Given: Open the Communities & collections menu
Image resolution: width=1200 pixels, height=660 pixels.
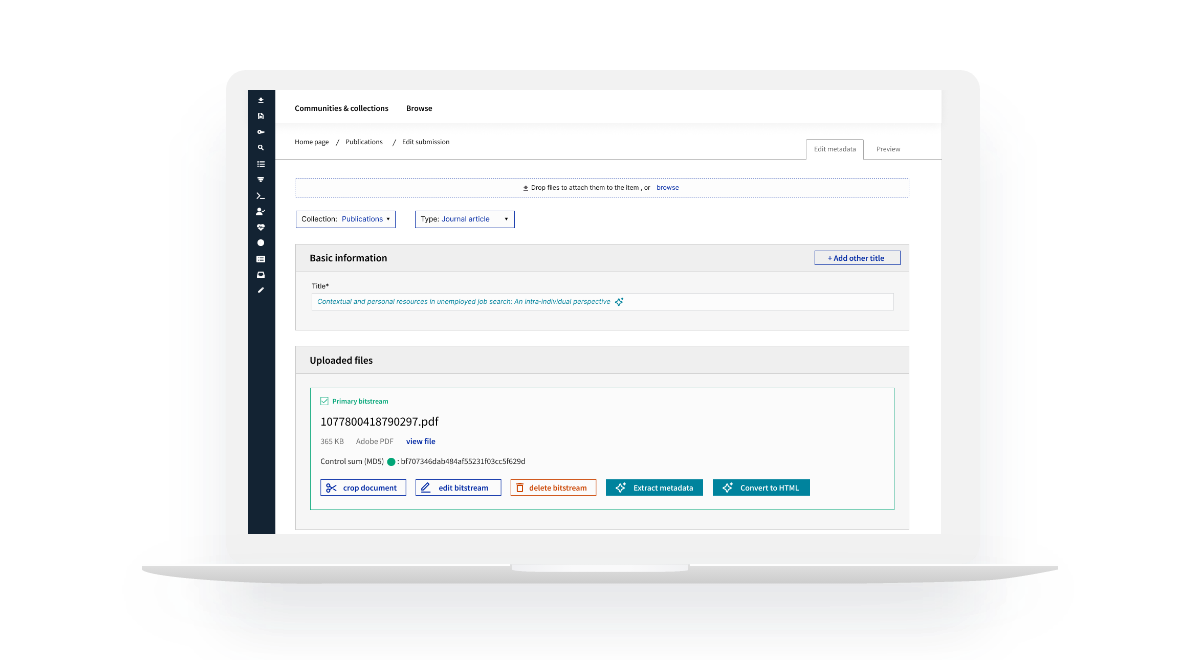Looking at the screenshot, I should click(341, 108).
